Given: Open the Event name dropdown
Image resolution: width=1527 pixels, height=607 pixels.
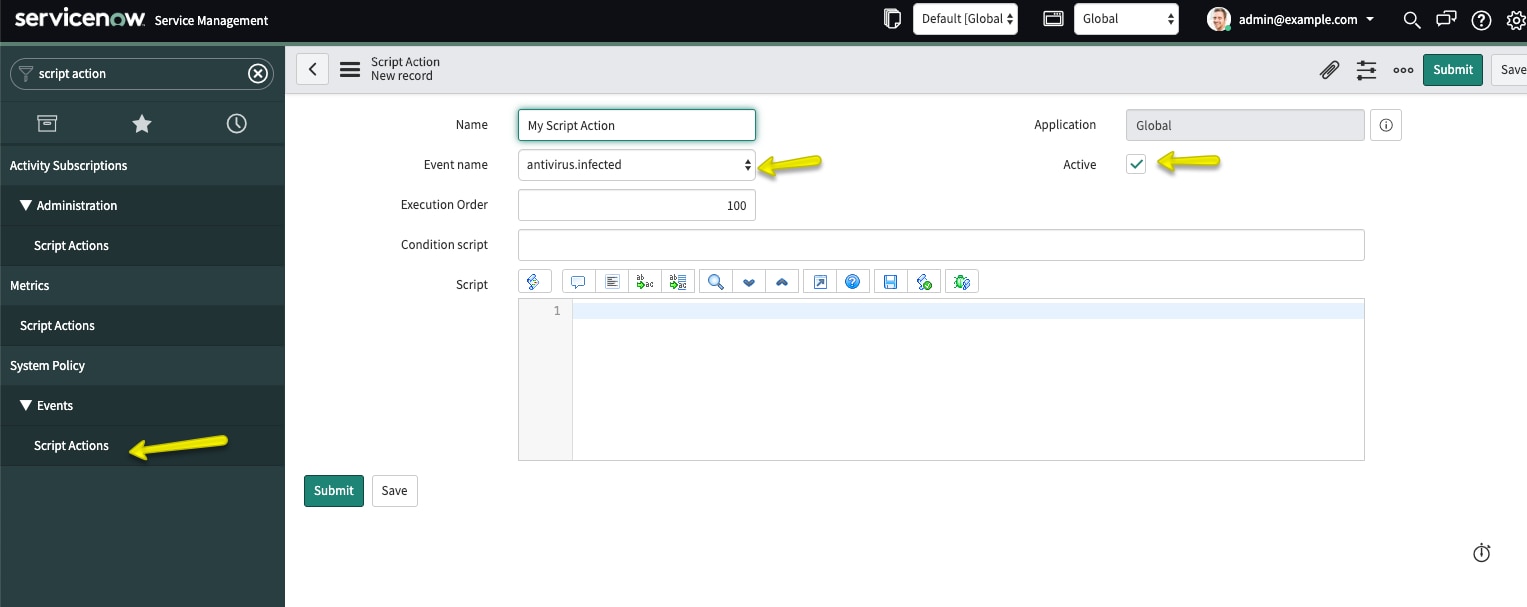Looking at the screenshot, I should tap(636, 164).
